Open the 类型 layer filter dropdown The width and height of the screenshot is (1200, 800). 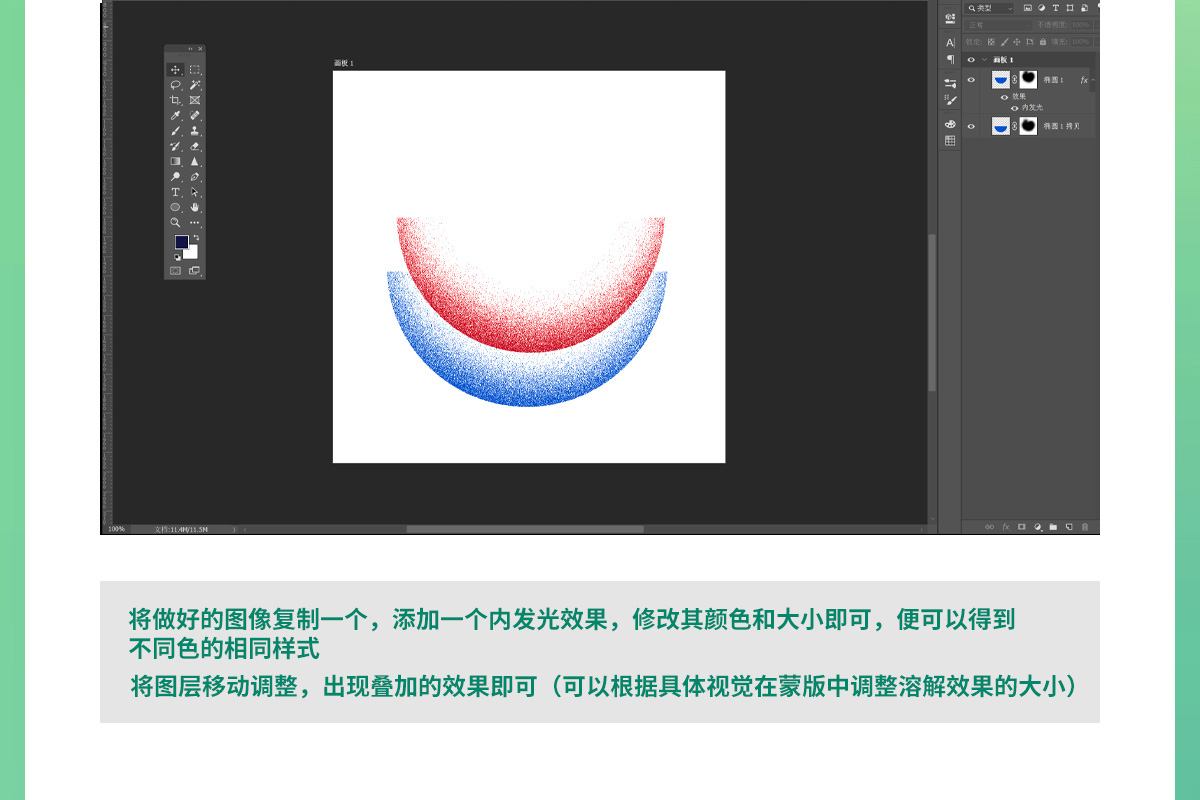990,8
